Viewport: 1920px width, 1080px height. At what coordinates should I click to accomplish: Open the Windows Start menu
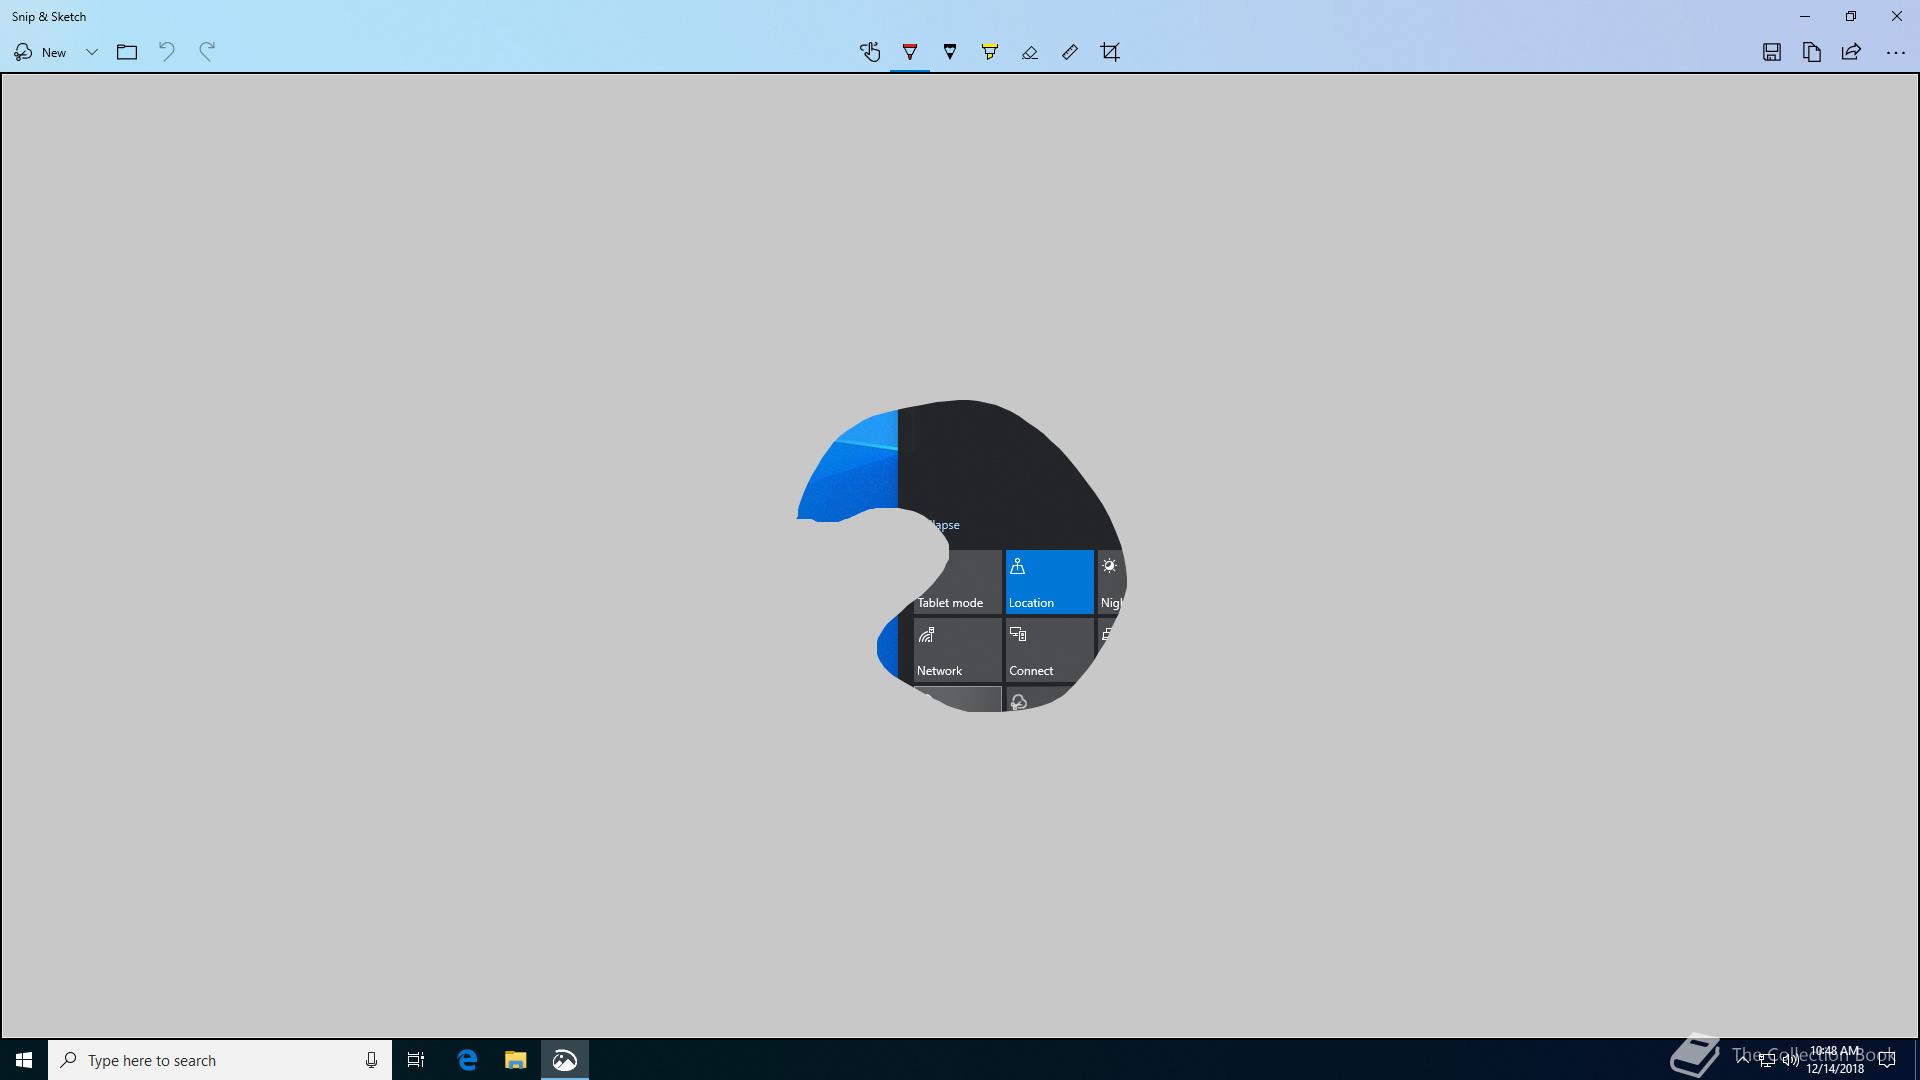[x=24, y=1060]
